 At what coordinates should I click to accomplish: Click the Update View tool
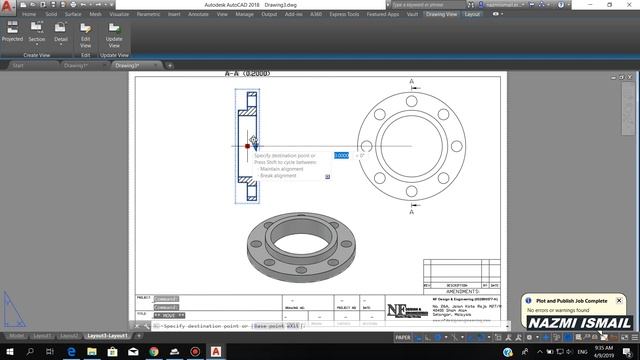pyautogui.click(x=114, y=35)
